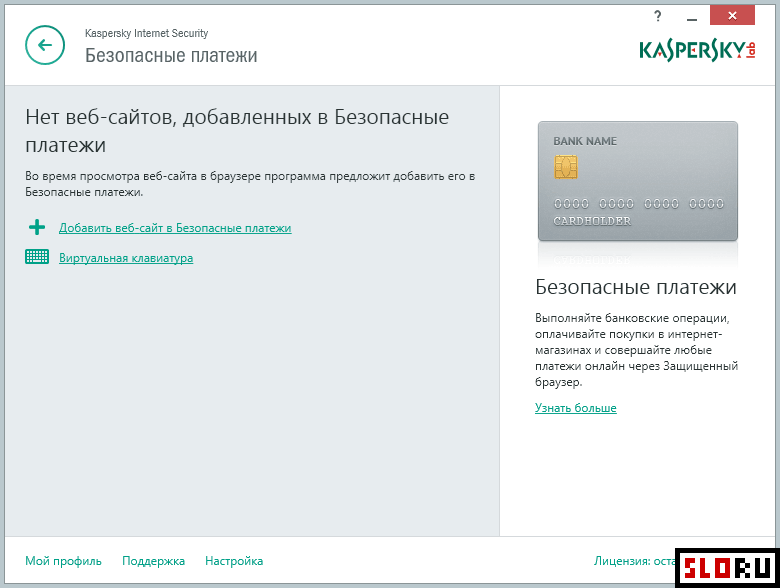Screen dimensions: 780x588
Task: Click the 'Выполняйте банковские операции' description text
Action: [x=636, y=350]
